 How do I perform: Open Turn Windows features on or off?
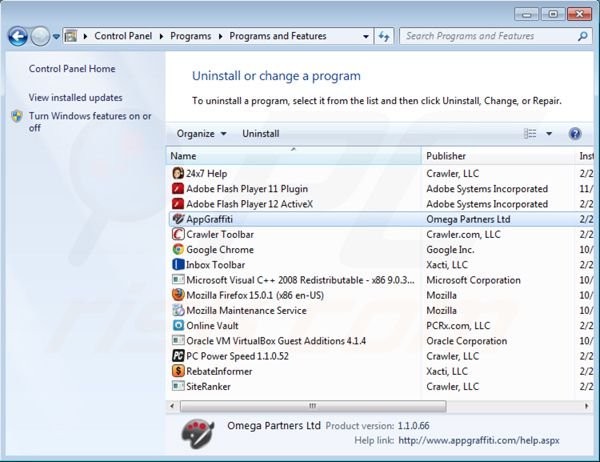90,122
